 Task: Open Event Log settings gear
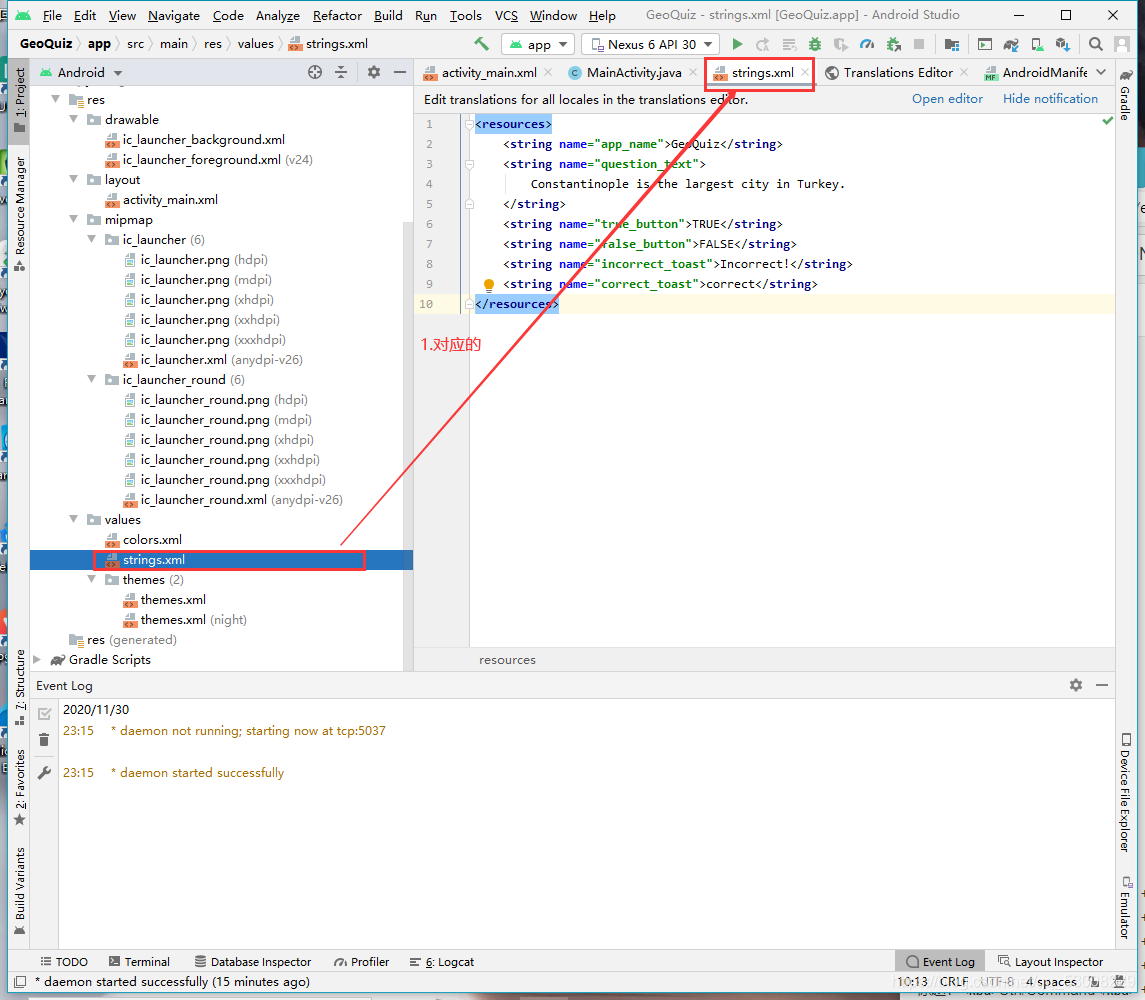[x=1076, y=685]
